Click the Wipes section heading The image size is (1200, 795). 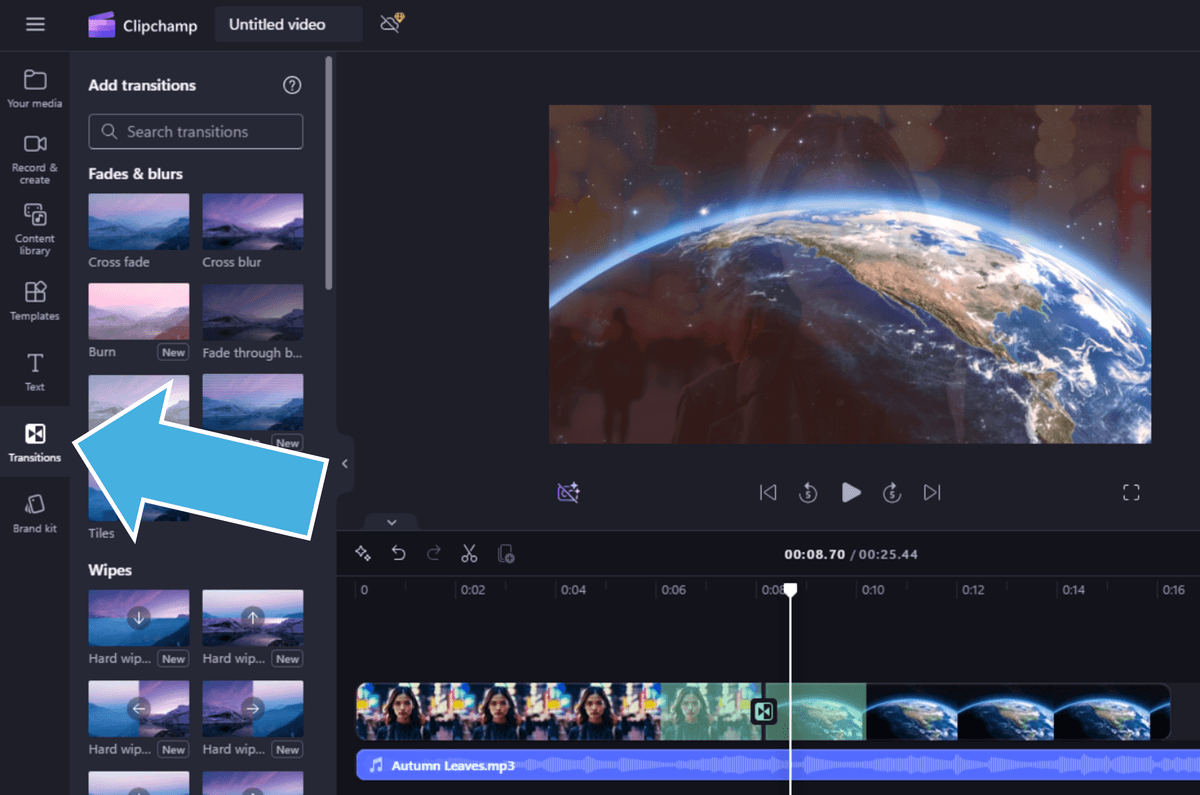point(110,570)
